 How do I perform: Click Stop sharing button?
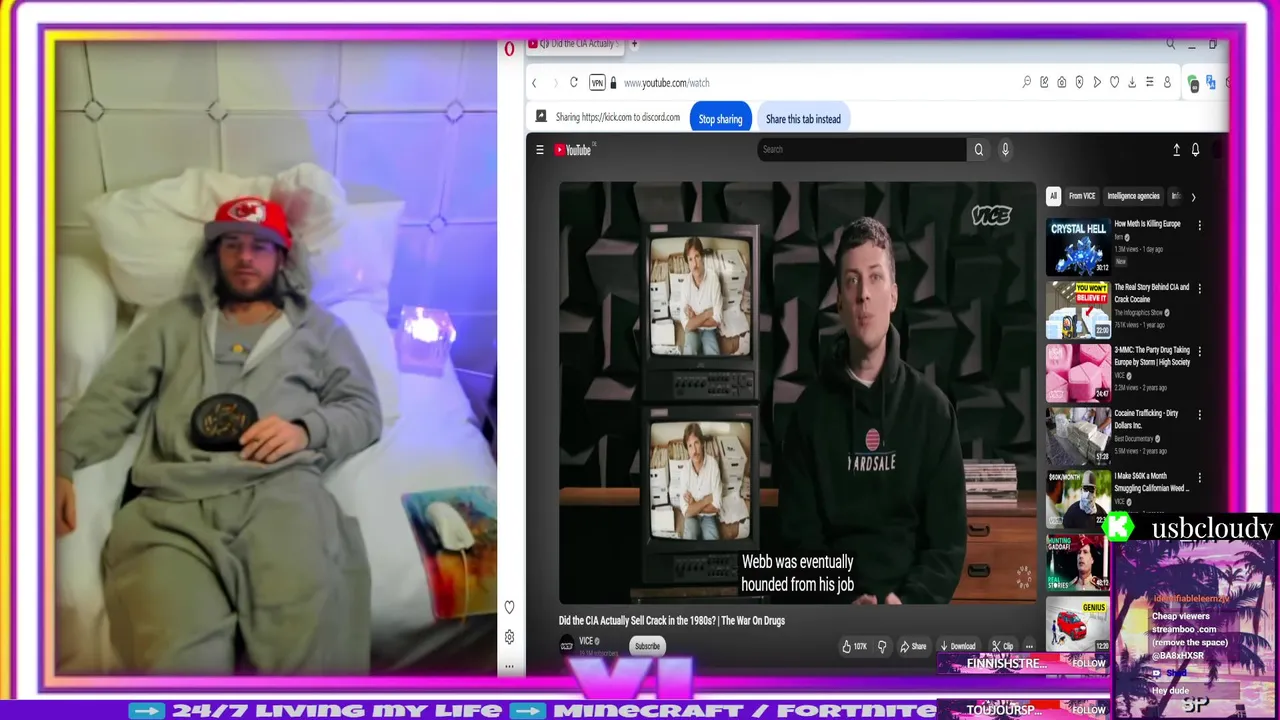click(x=720, y=119)
